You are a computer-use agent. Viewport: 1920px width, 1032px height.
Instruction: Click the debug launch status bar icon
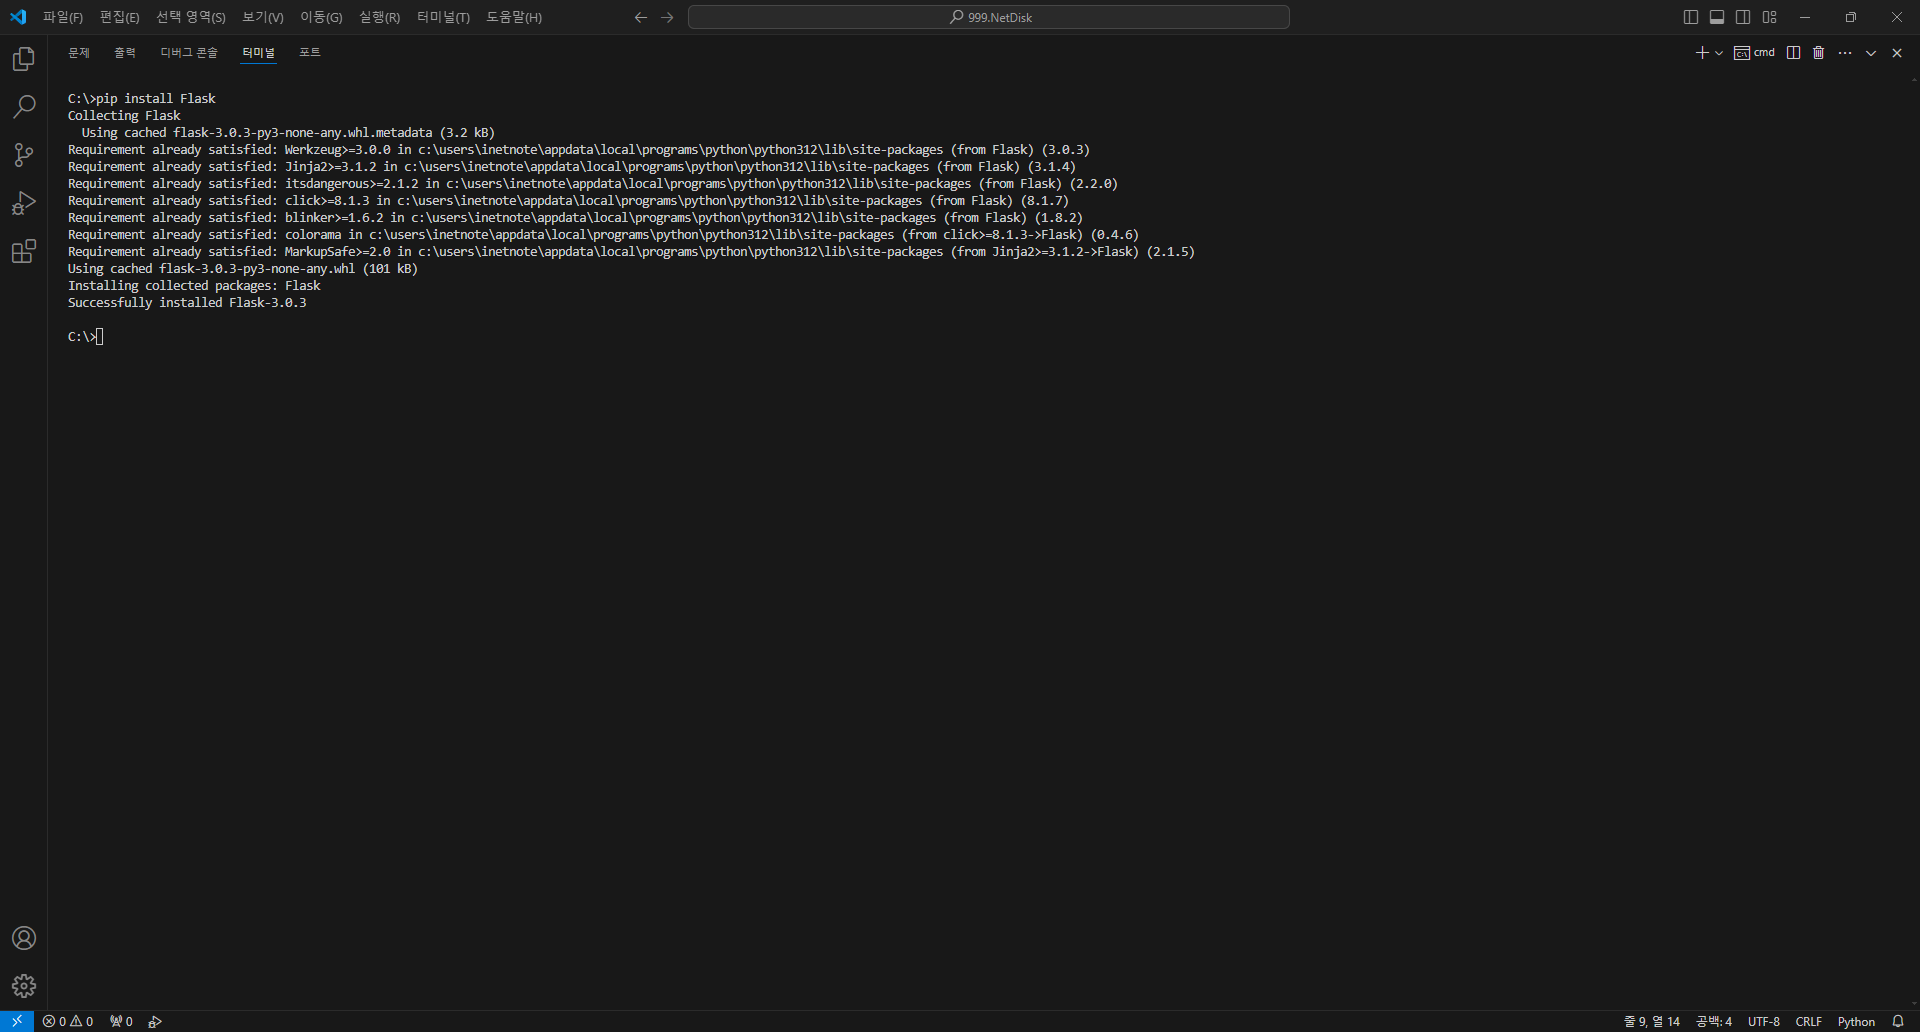155,1021
